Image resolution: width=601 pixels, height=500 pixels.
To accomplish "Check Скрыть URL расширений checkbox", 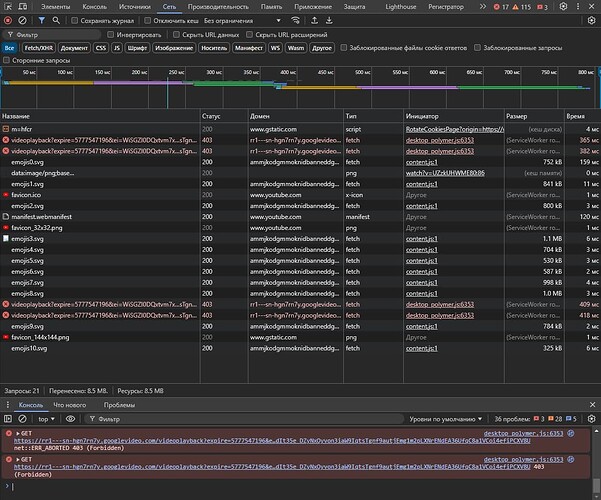I will tap(249, 35).
